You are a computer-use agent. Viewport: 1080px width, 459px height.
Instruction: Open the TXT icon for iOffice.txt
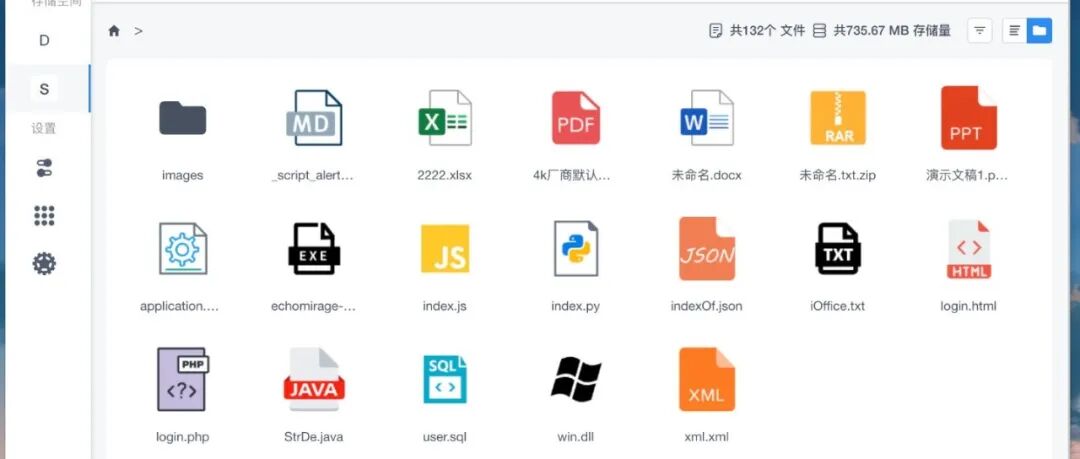pos(838,249)
